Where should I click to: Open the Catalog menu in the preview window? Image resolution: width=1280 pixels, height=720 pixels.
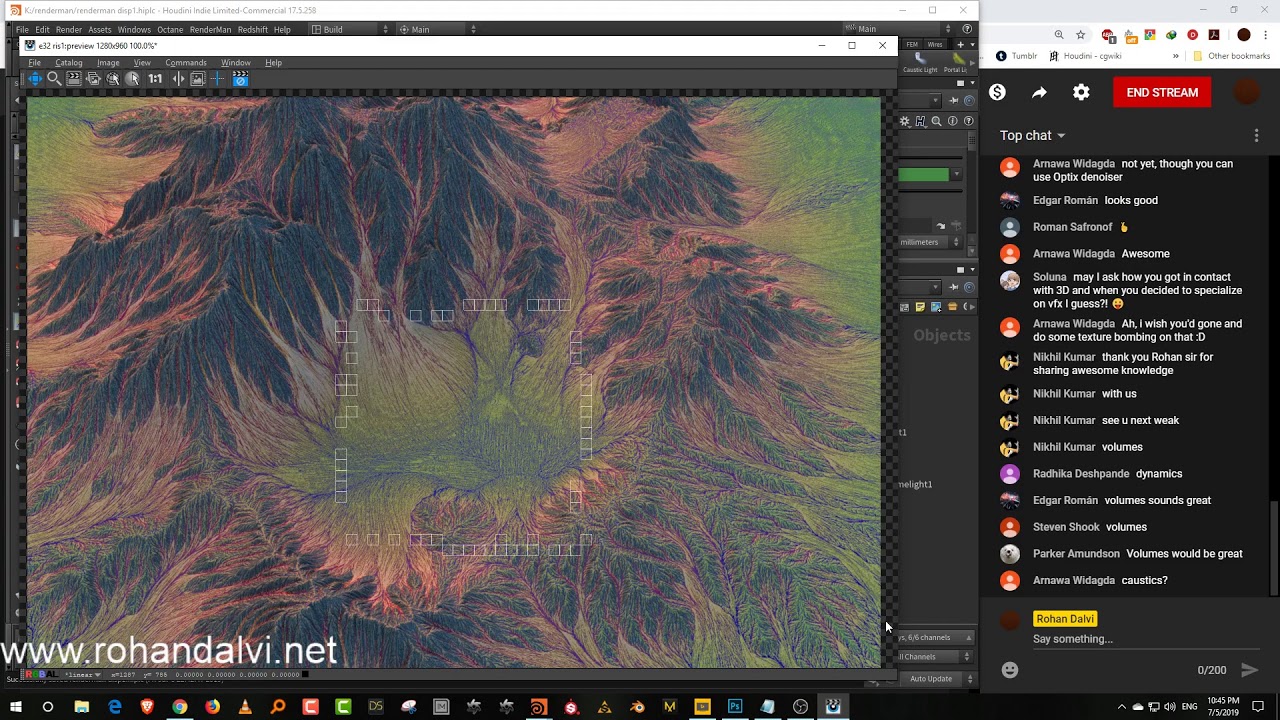(69, 62)
